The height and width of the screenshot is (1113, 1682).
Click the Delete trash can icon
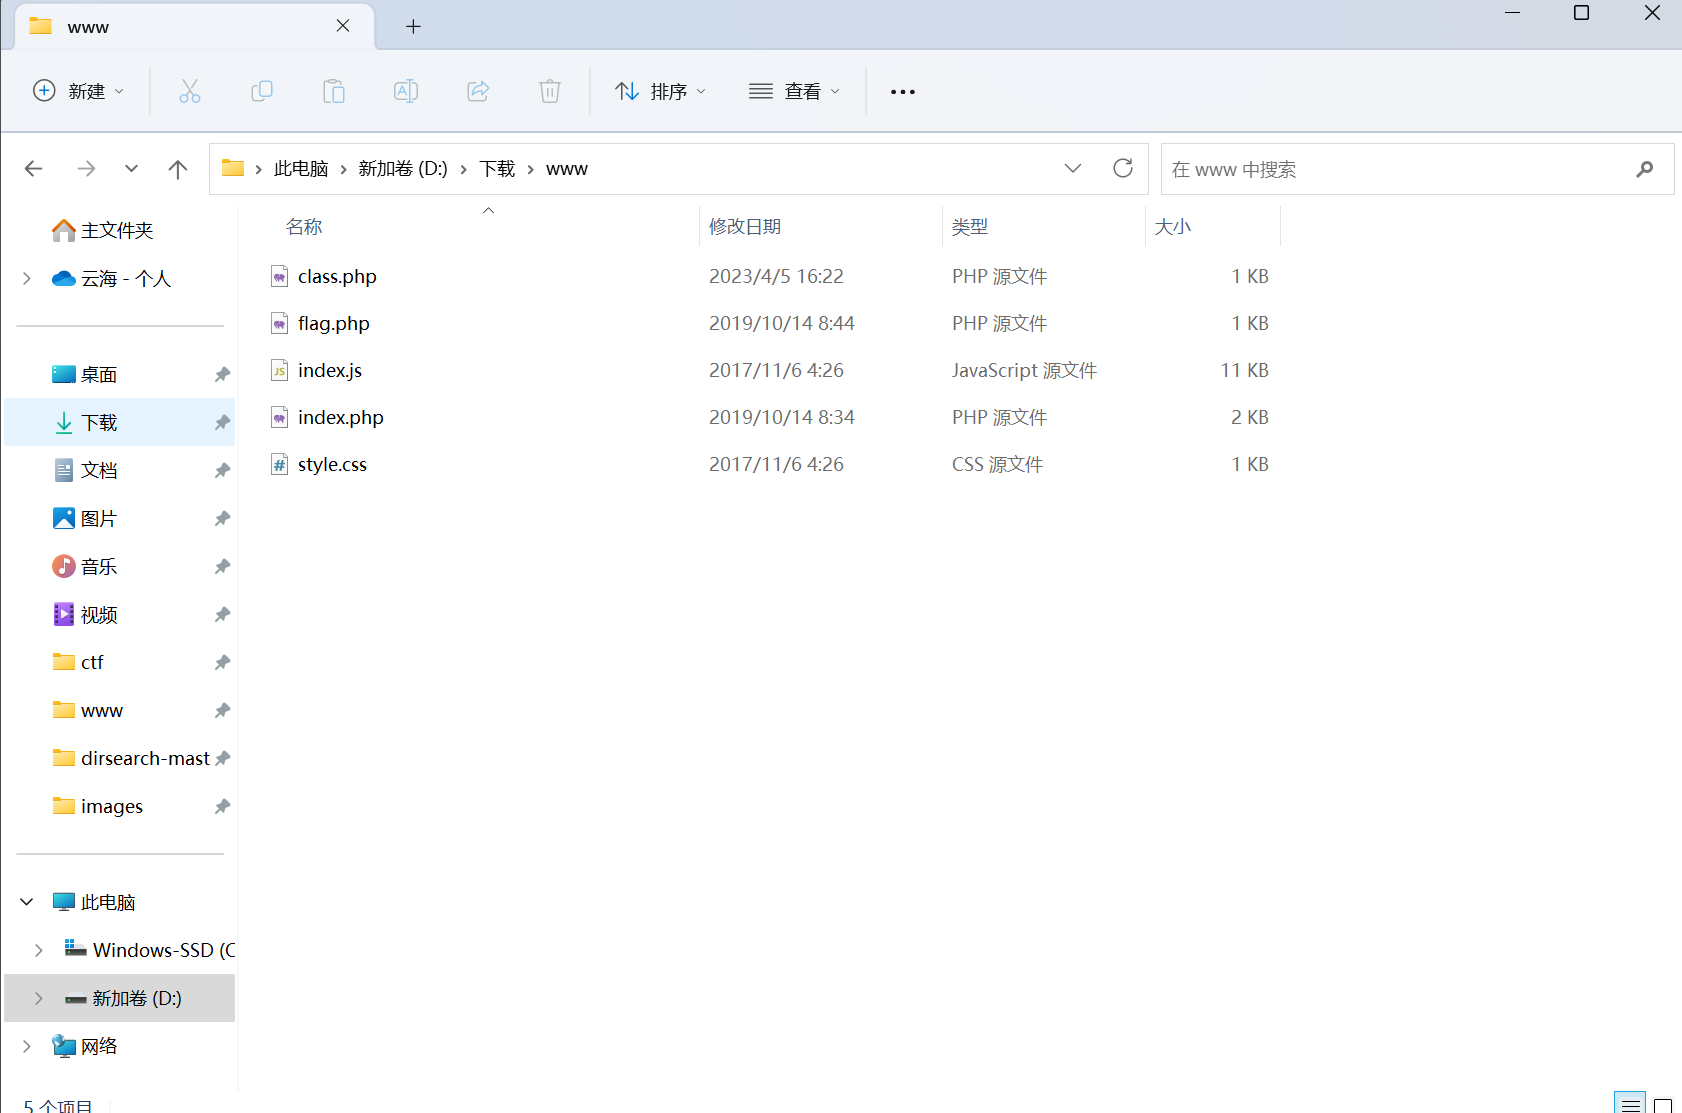[550, 91]
